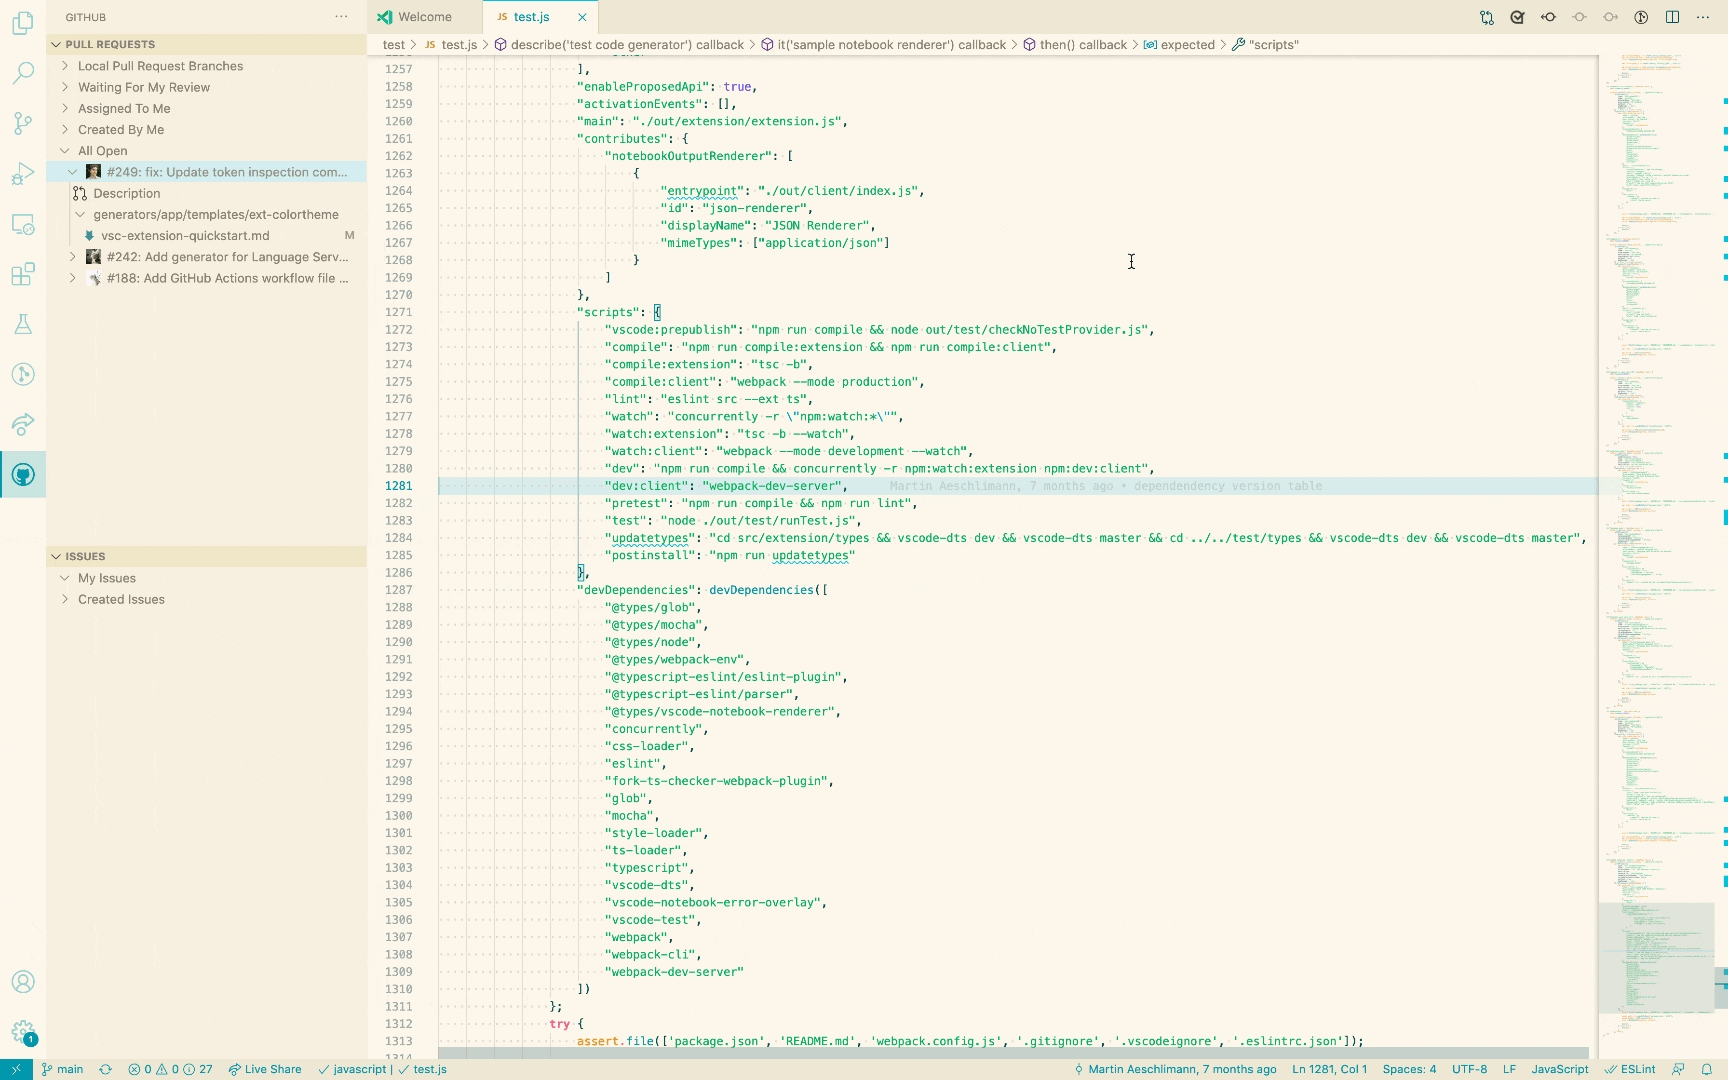
Task: Click the ESLint status item
Action: tap(1630, 1069)
